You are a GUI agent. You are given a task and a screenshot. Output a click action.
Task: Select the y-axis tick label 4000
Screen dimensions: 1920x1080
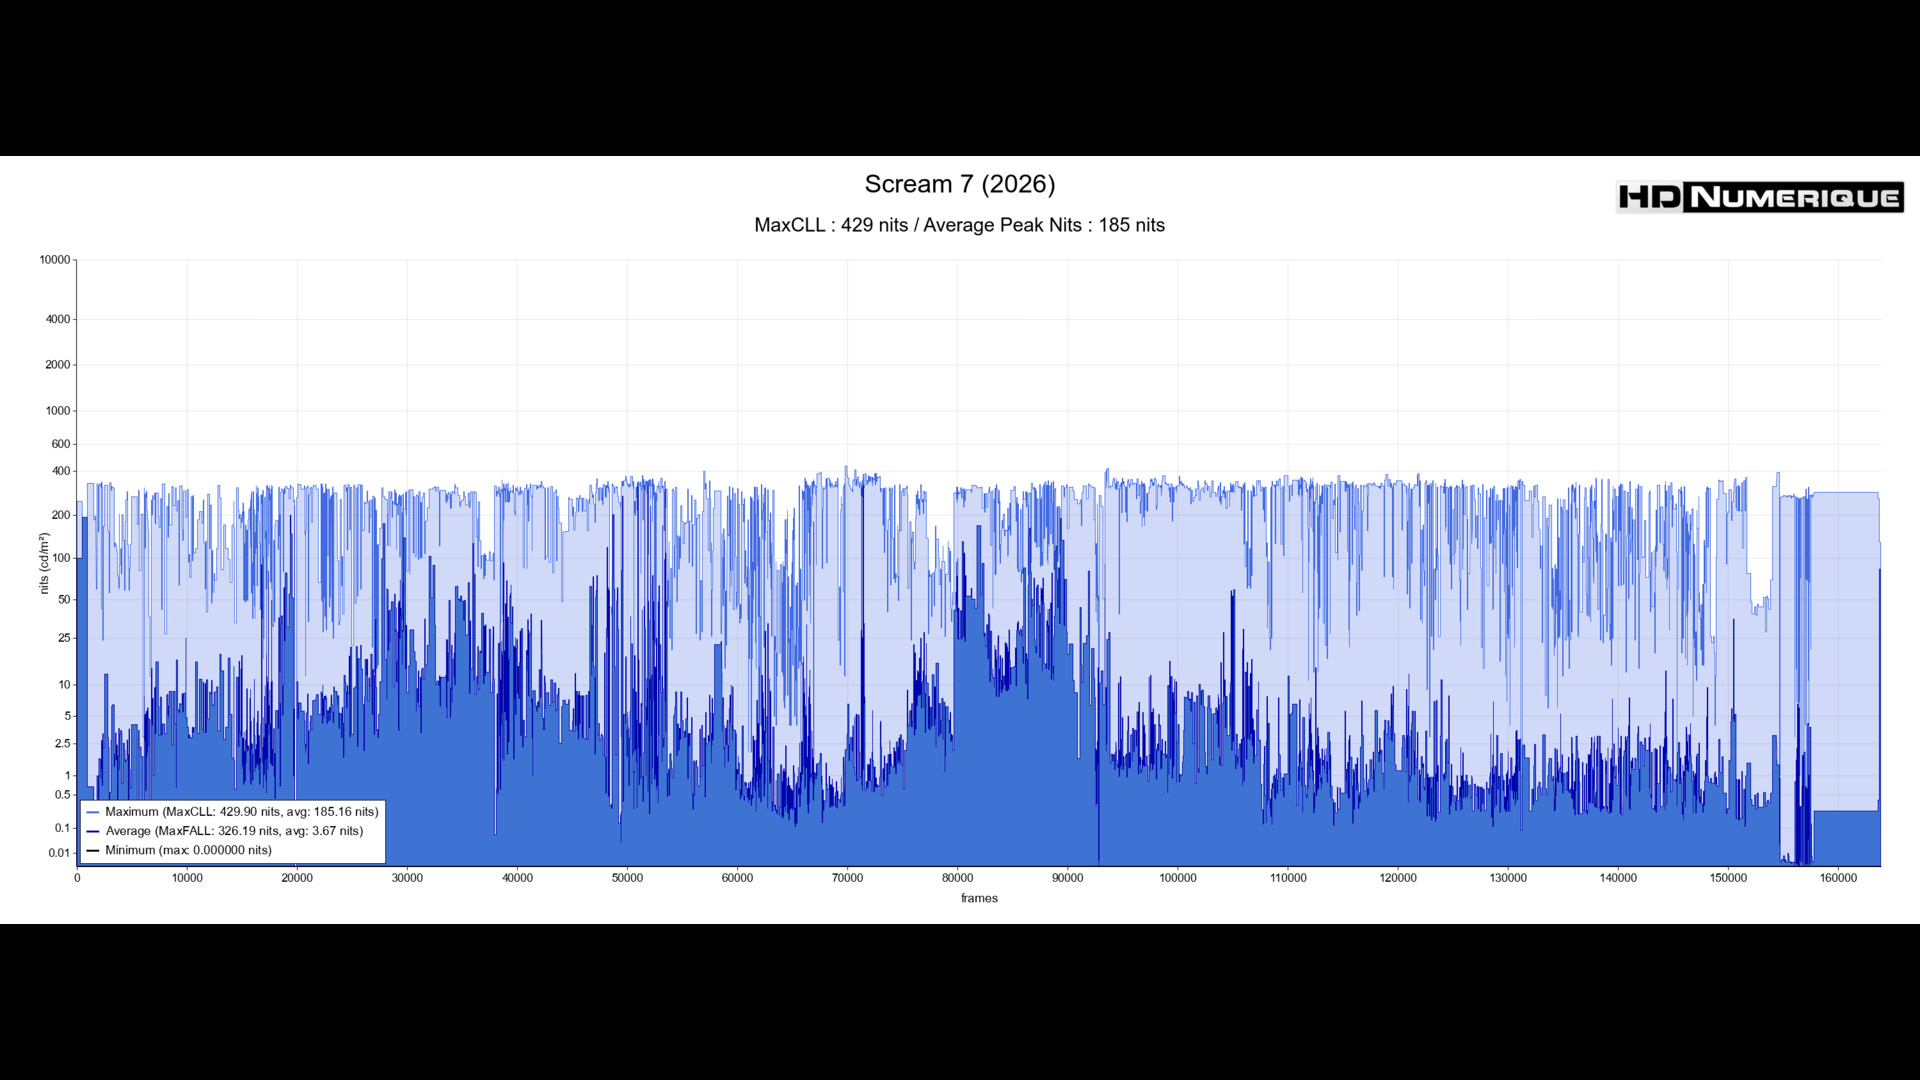[x=58, y=320]
